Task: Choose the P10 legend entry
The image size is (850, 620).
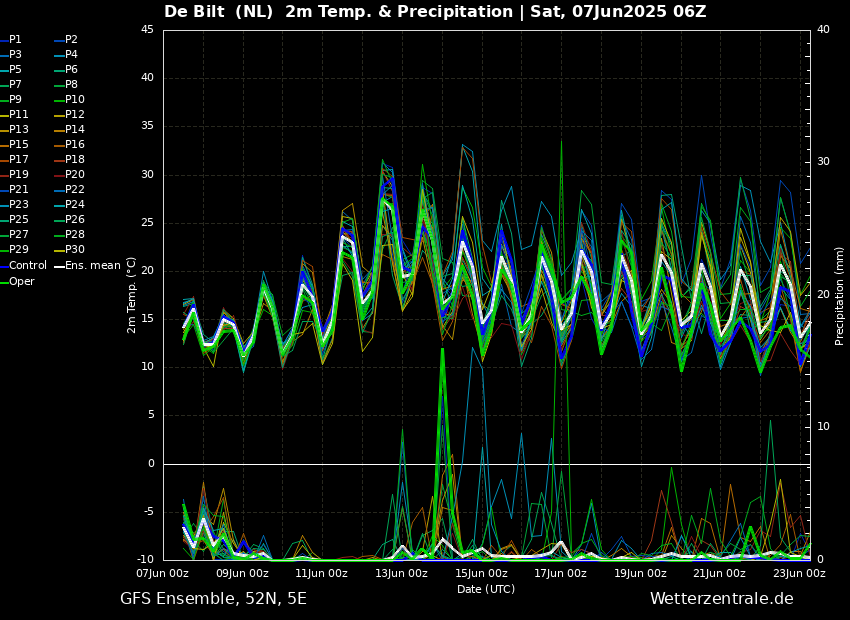Action: pyautogui.click(x=69, y=100)
